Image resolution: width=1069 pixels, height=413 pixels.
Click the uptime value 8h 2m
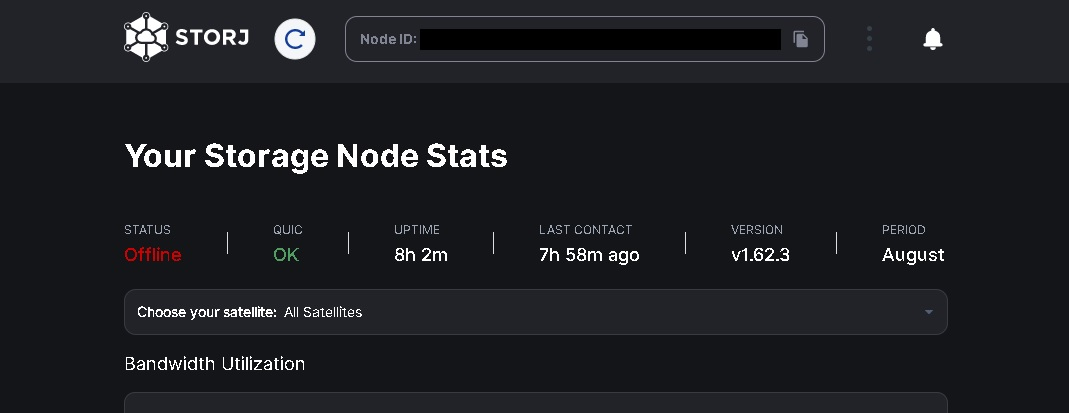(421, 255)
